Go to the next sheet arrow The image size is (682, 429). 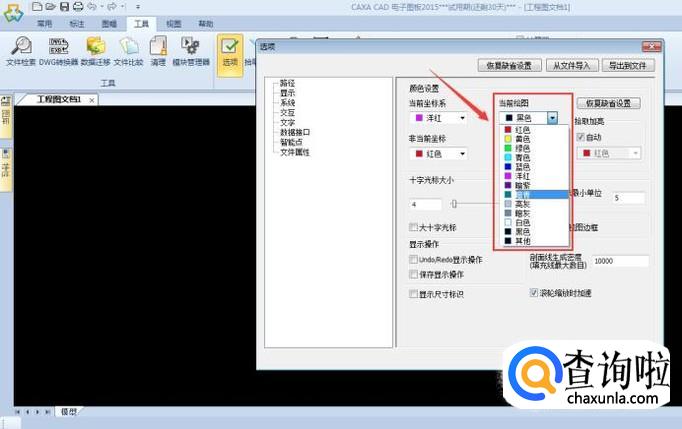(x=37, y=412)
